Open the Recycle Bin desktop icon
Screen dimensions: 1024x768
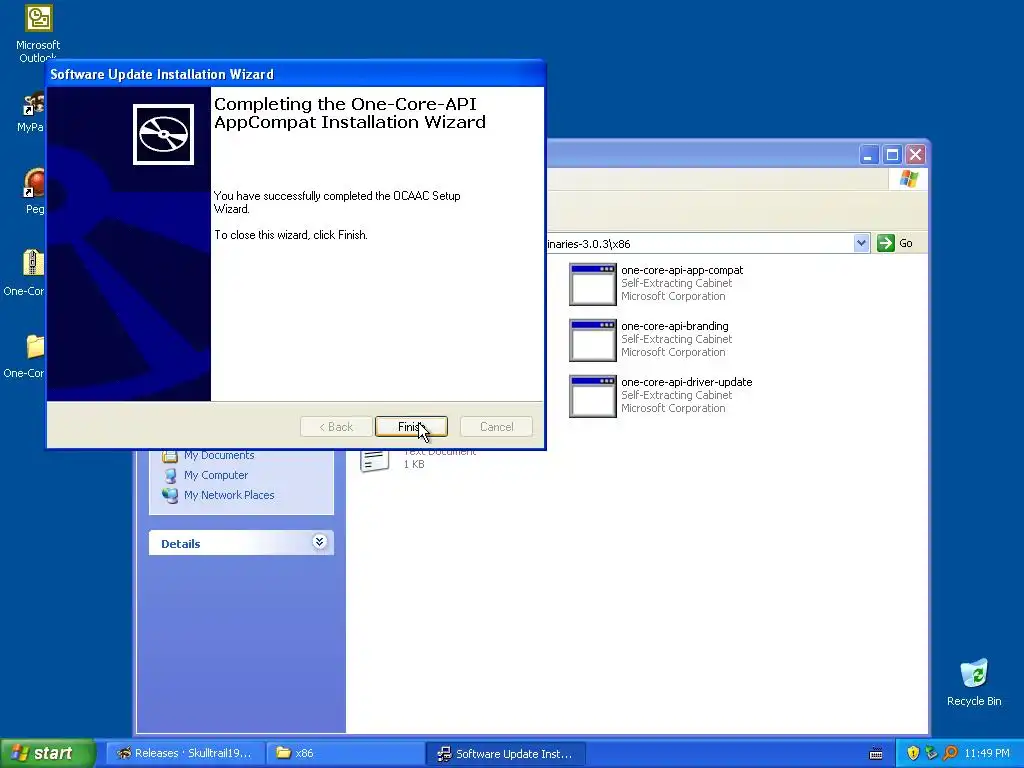tap(974, 675)
